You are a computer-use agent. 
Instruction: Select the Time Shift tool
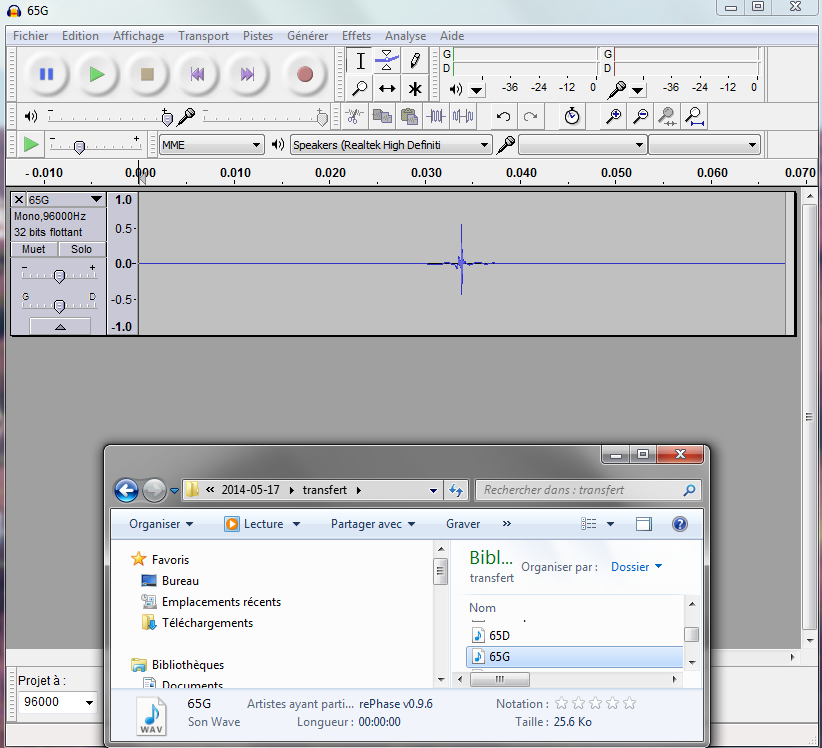[387, 89]
